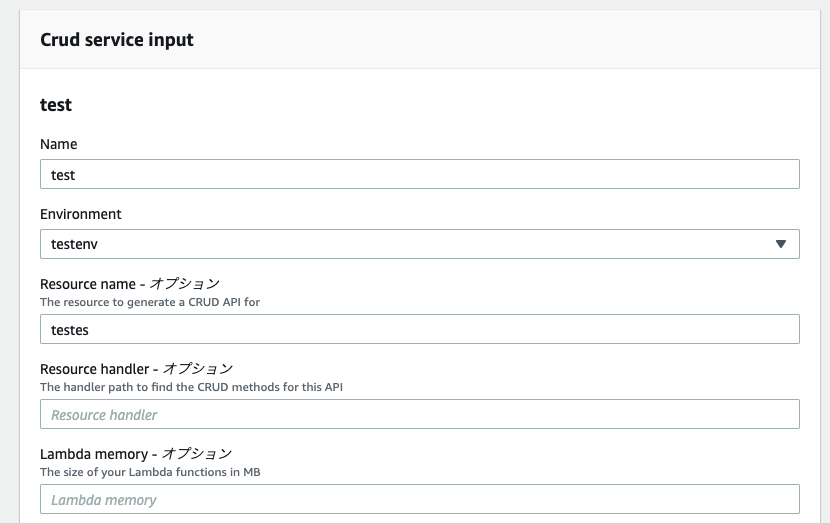Click the CRUD API resource description text
The width and height of the screenshot is (830, 523).
(150, 301)
